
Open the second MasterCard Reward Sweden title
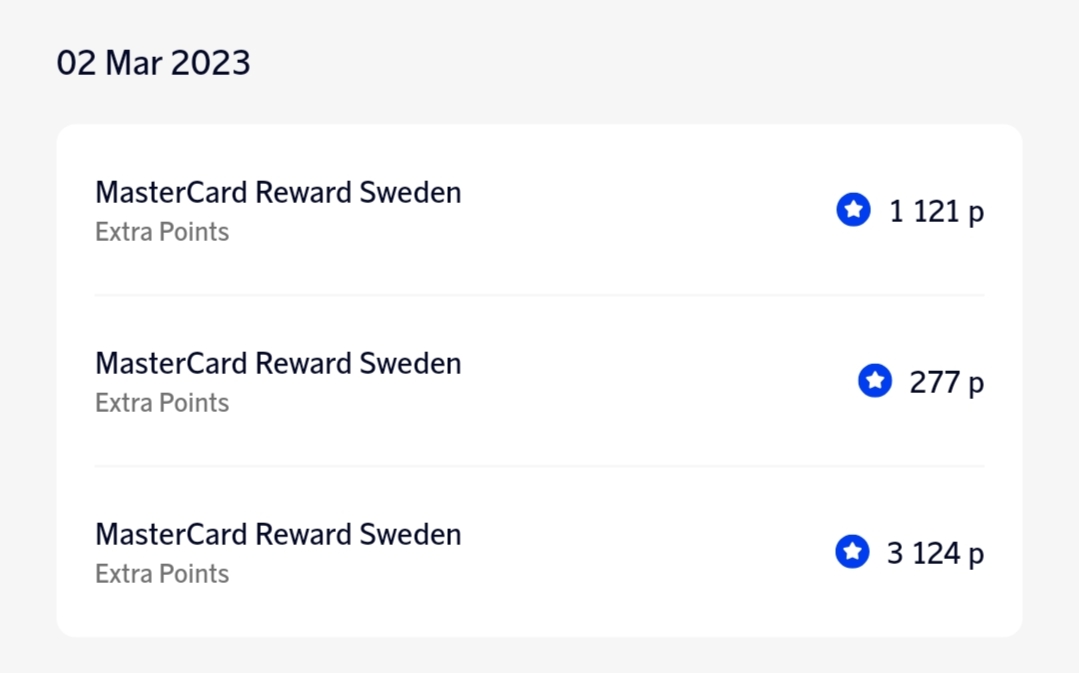coord(278,363)
